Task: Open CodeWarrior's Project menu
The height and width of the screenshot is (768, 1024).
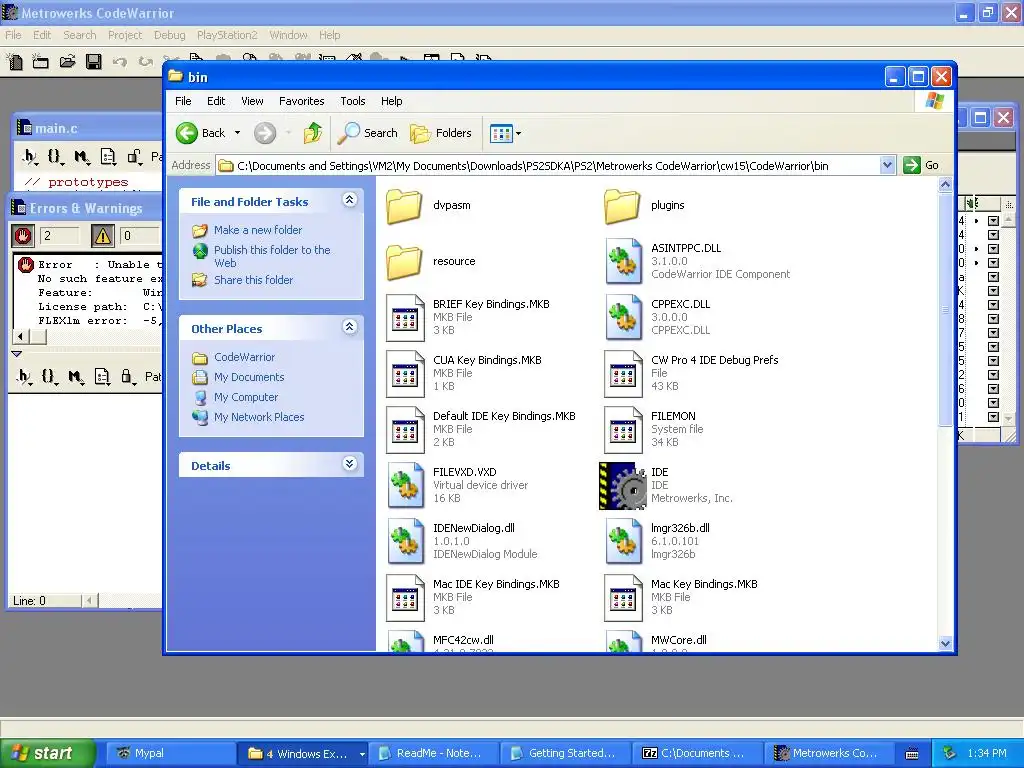Action: point(125,35)
